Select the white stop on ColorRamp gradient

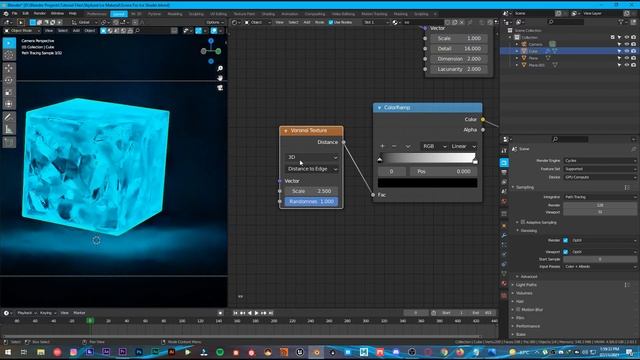475,160
